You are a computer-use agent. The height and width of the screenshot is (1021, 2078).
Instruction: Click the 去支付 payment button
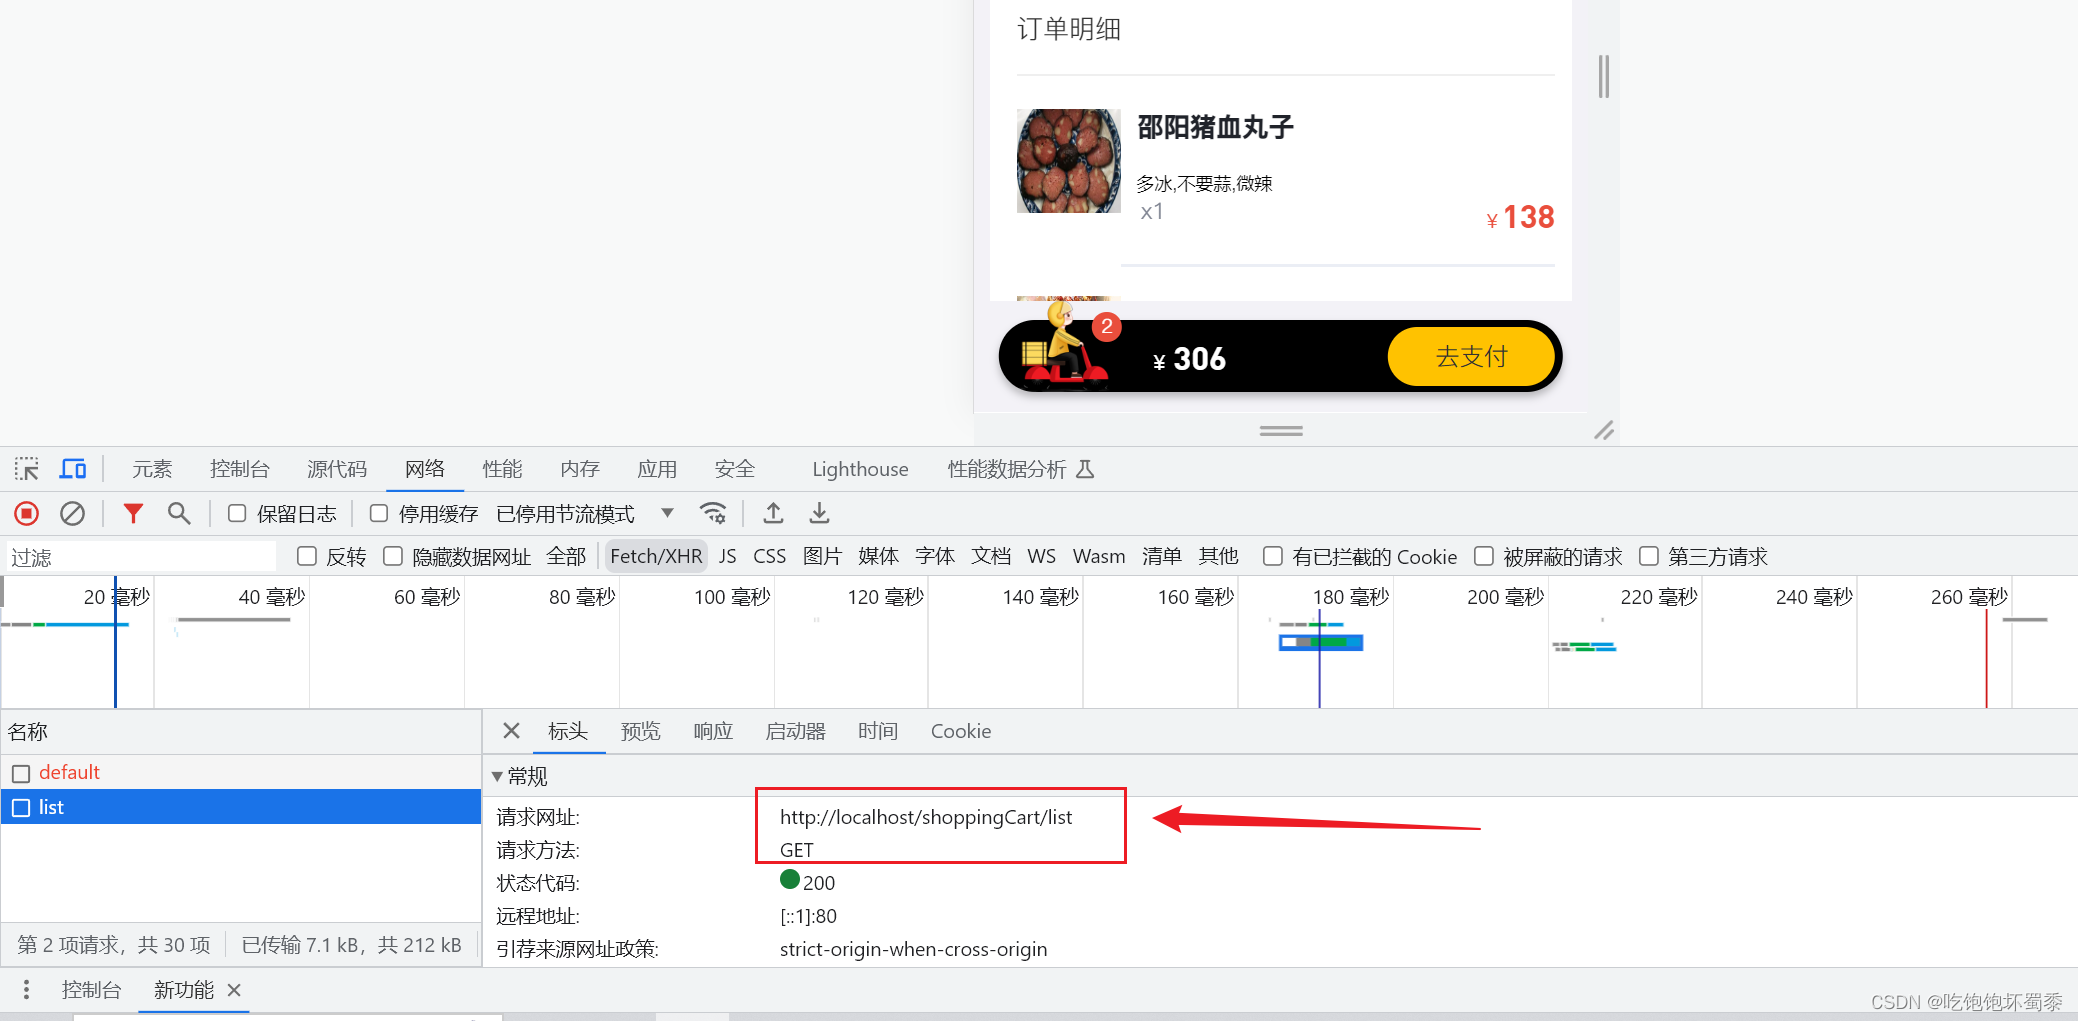pos(1472,356)
